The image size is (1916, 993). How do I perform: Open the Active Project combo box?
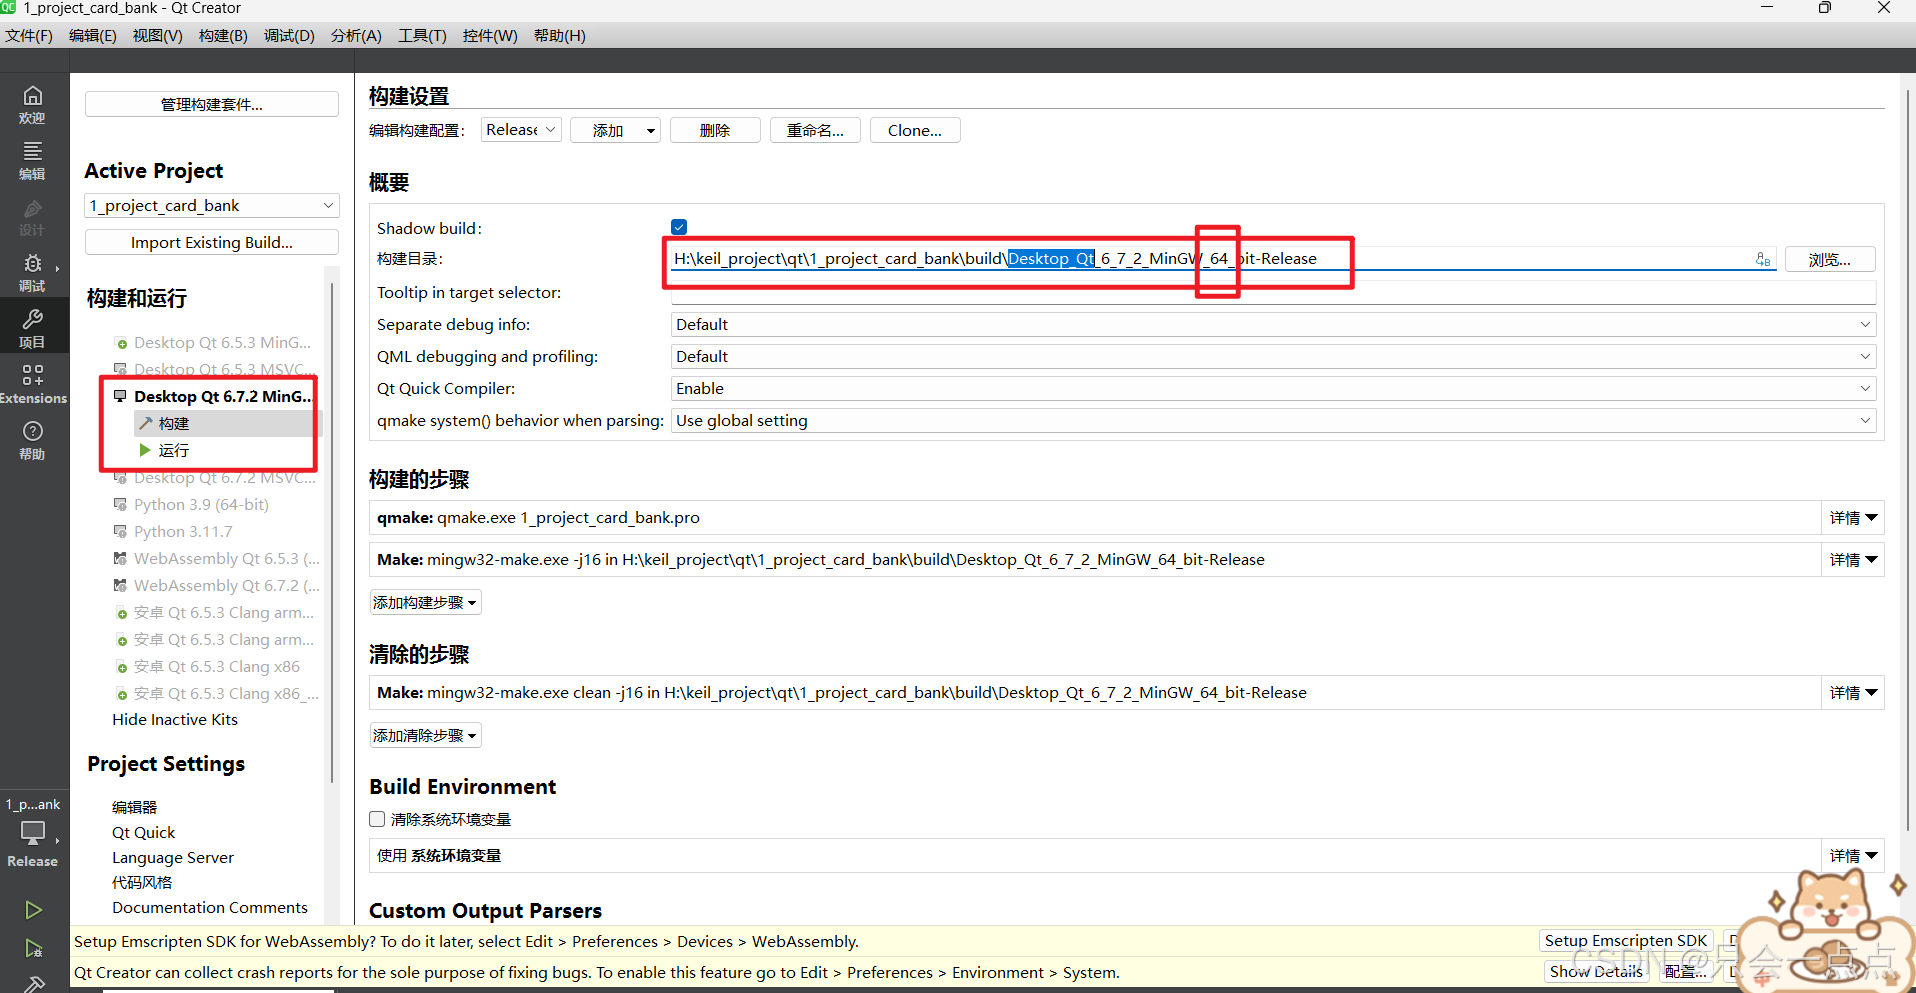(212, 205)
